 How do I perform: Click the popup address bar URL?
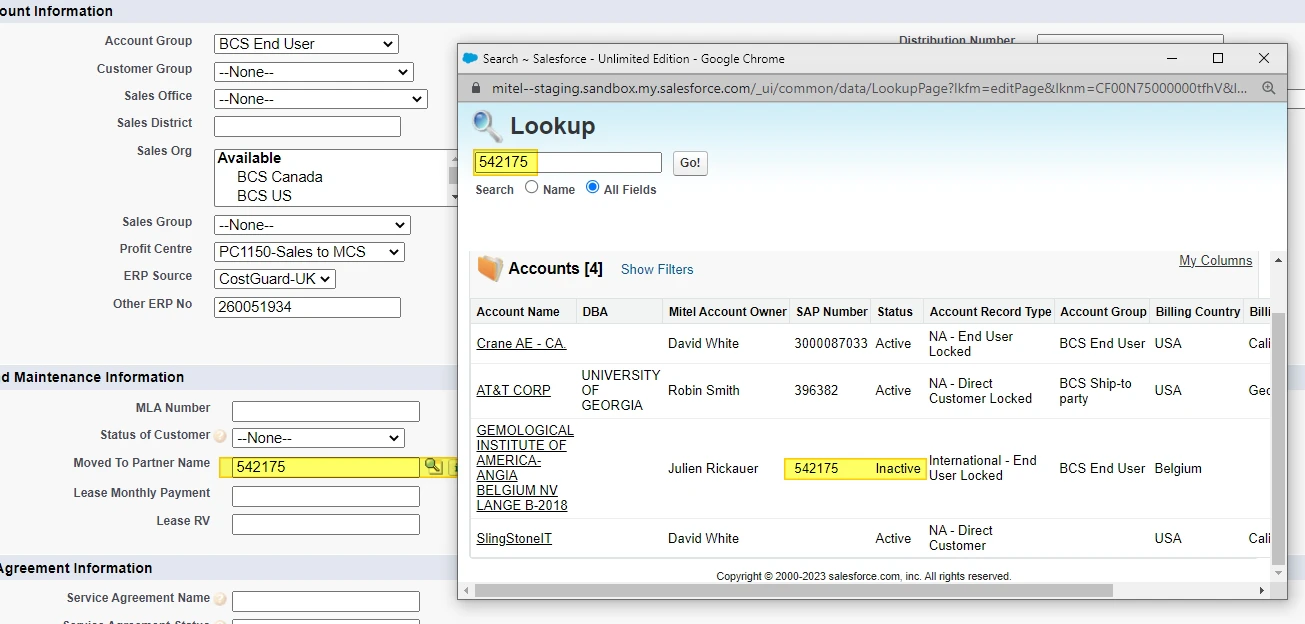pos(869,88)
